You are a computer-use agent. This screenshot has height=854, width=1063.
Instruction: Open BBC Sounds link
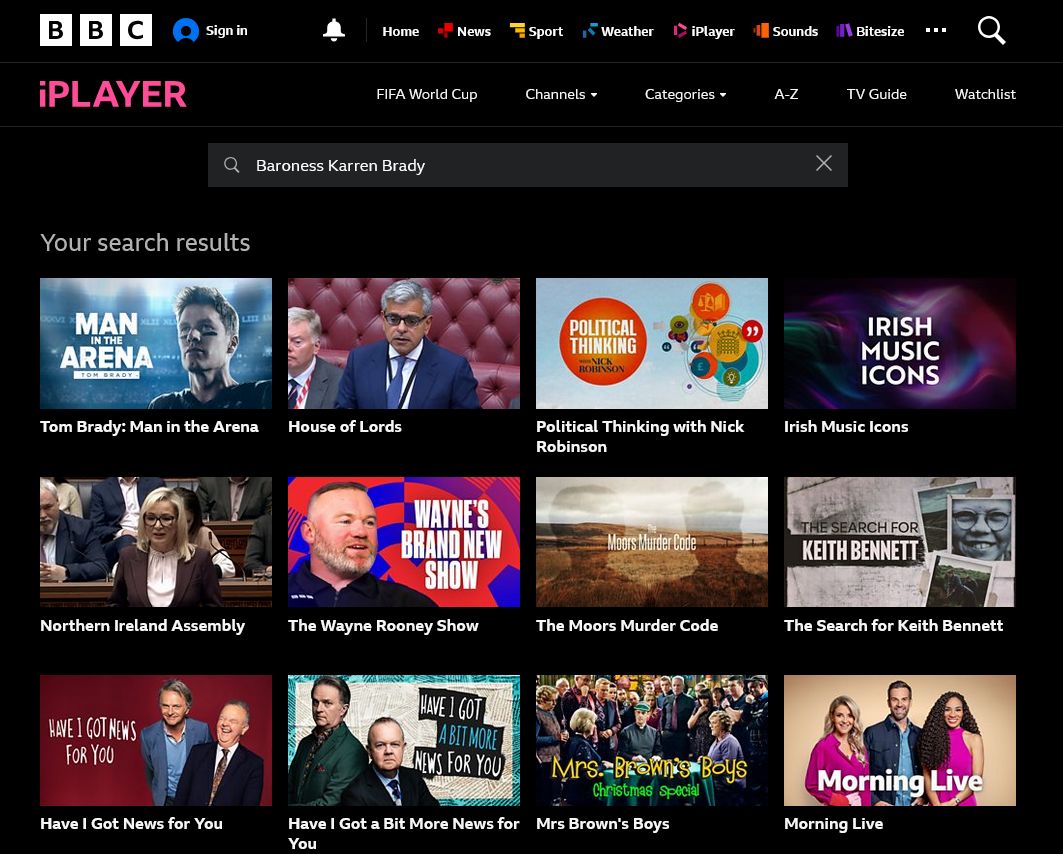click(x=786, y=31)
